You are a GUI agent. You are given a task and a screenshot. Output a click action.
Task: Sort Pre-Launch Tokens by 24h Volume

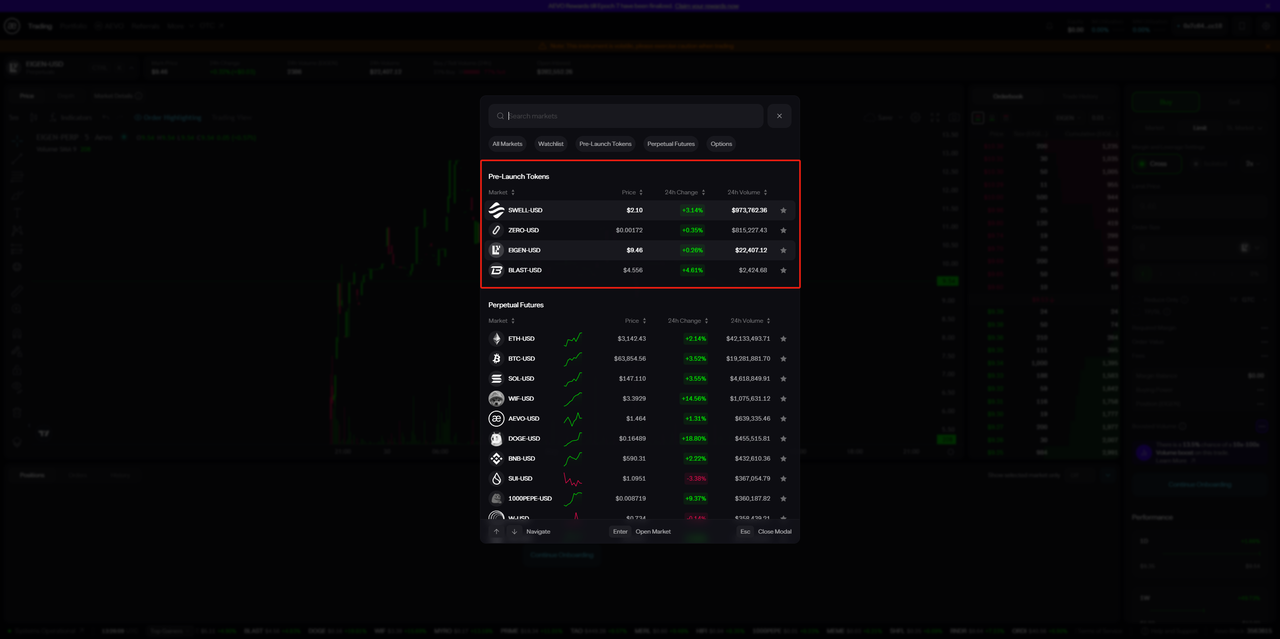coord(747,192)
